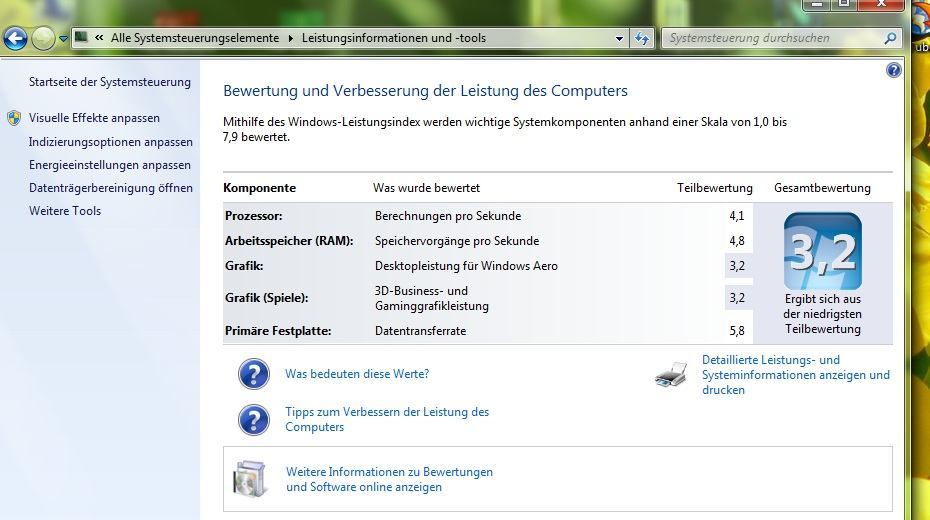The image size is (930, 520).
Task: Expand the address bar double chevron
Action: tap(99, 38)
